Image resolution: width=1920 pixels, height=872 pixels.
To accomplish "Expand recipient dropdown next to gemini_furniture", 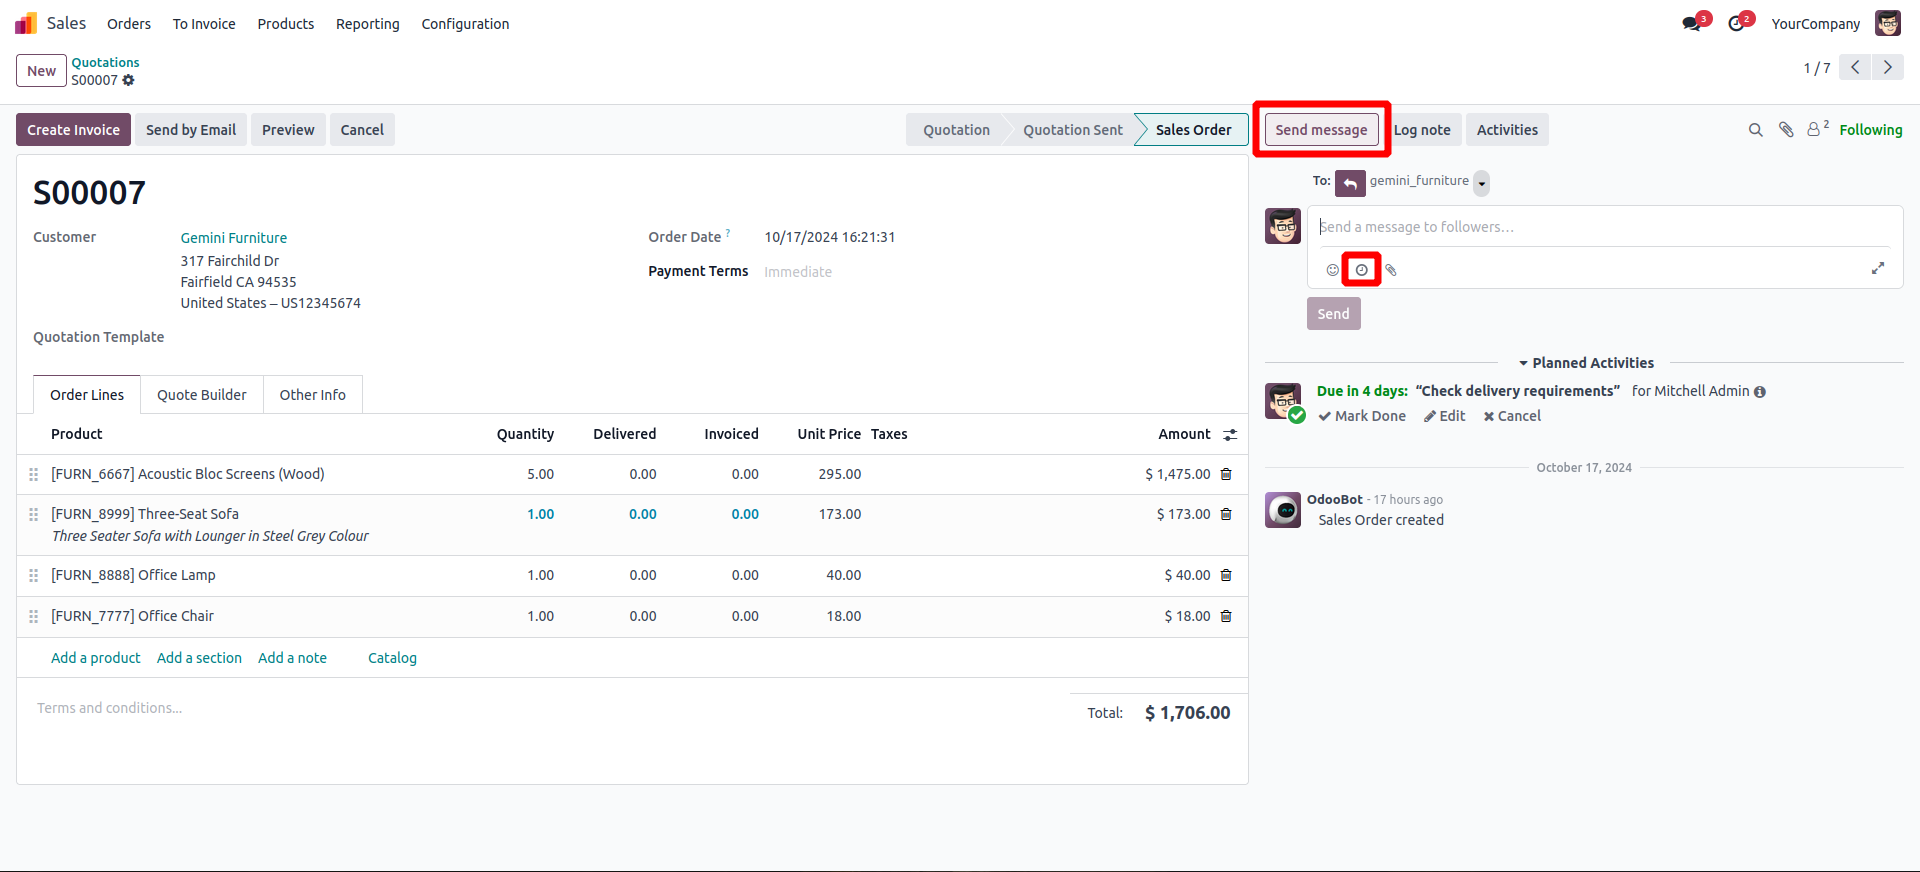I will click(1482, 183).
